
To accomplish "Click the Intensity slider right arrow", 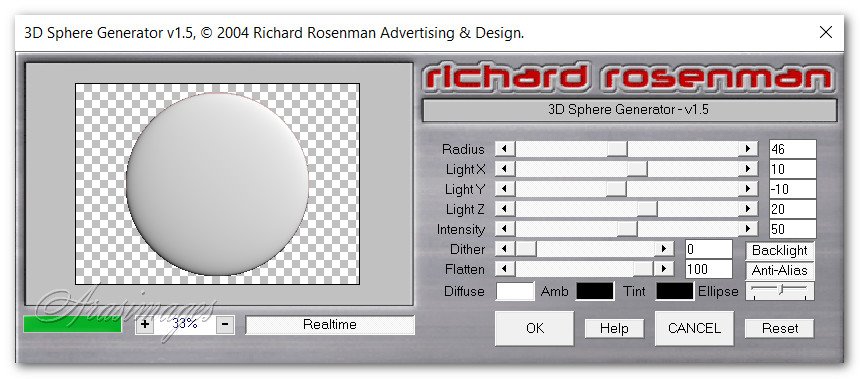I will pyautogui.click(x=747, y=229).
